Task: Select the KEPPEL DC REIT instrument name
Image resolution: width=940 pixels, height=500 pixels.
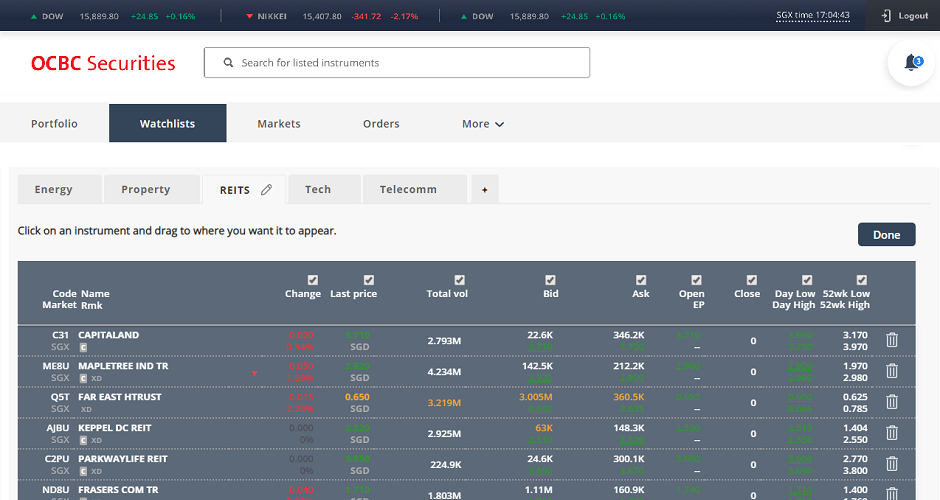Action: [x=115, y=428]
